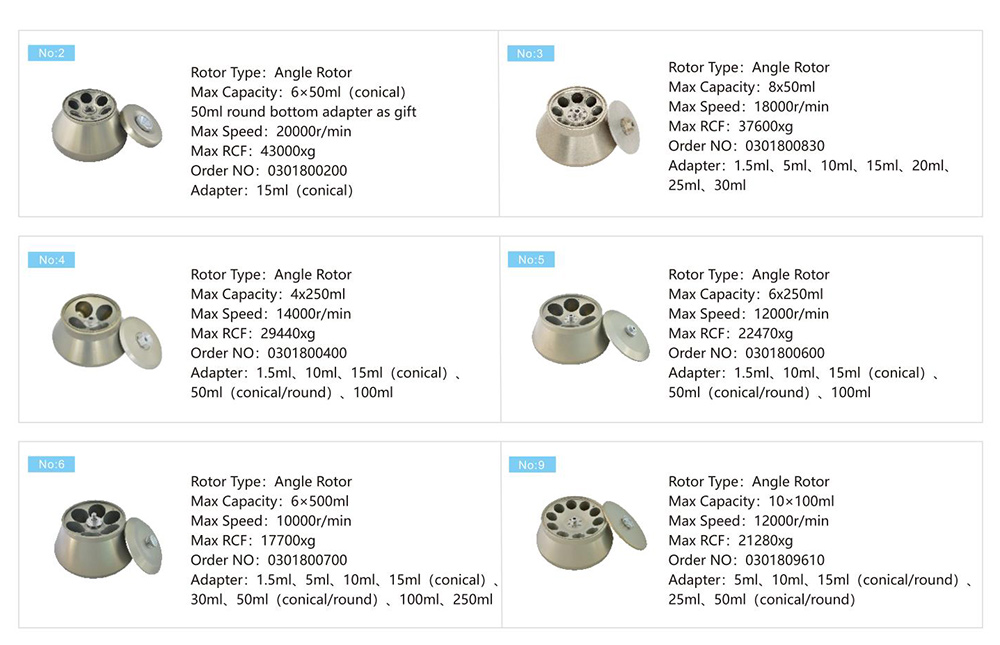Select the blue No:9 label badge

[530, 464]
